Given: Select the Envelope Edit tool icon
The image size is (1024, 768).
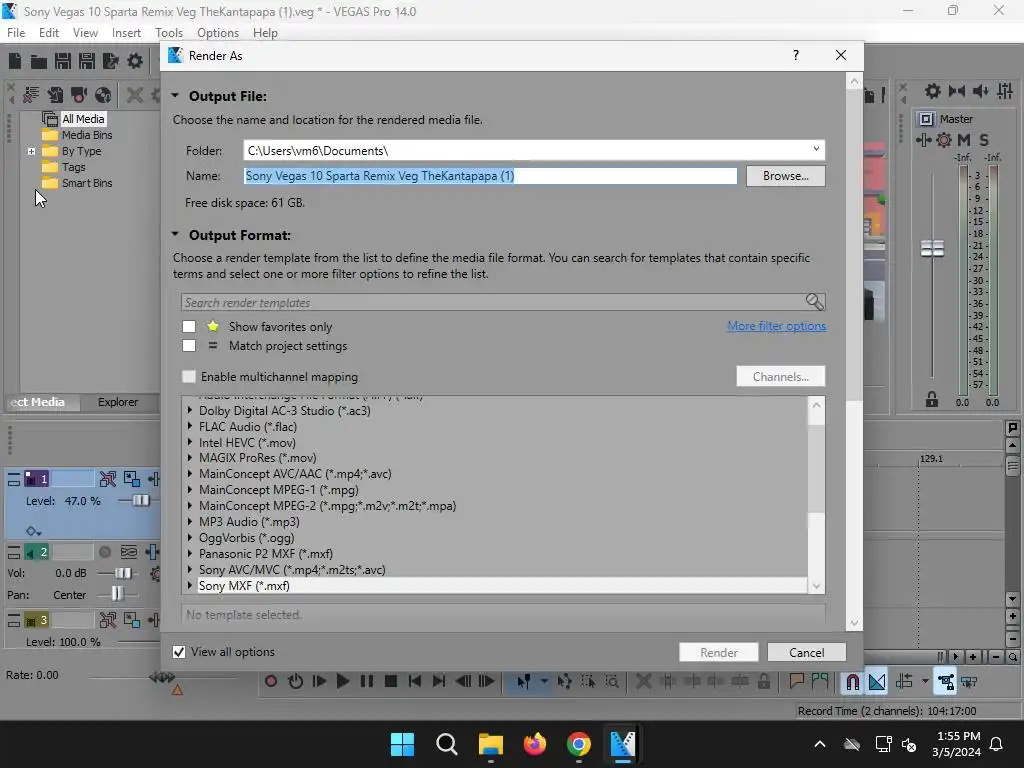Looking at the screenshot, I should 564,682.
